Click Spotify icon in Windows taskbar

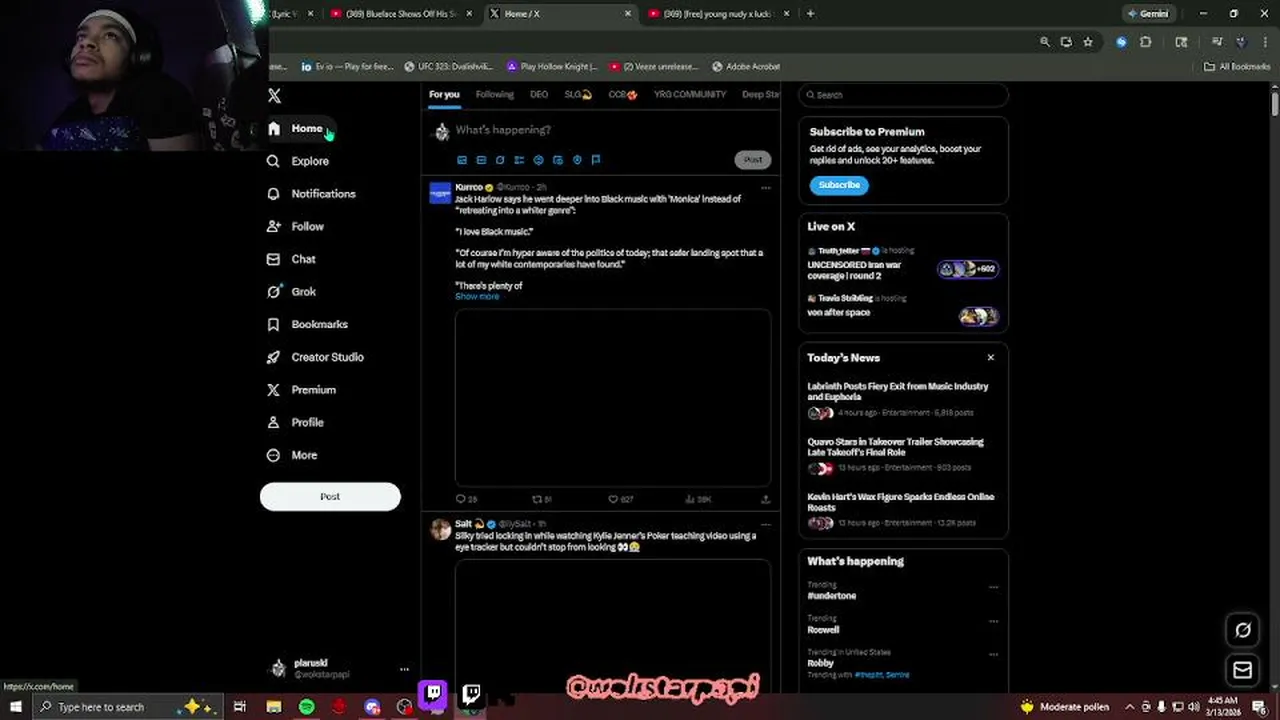(x=306, y=707)
